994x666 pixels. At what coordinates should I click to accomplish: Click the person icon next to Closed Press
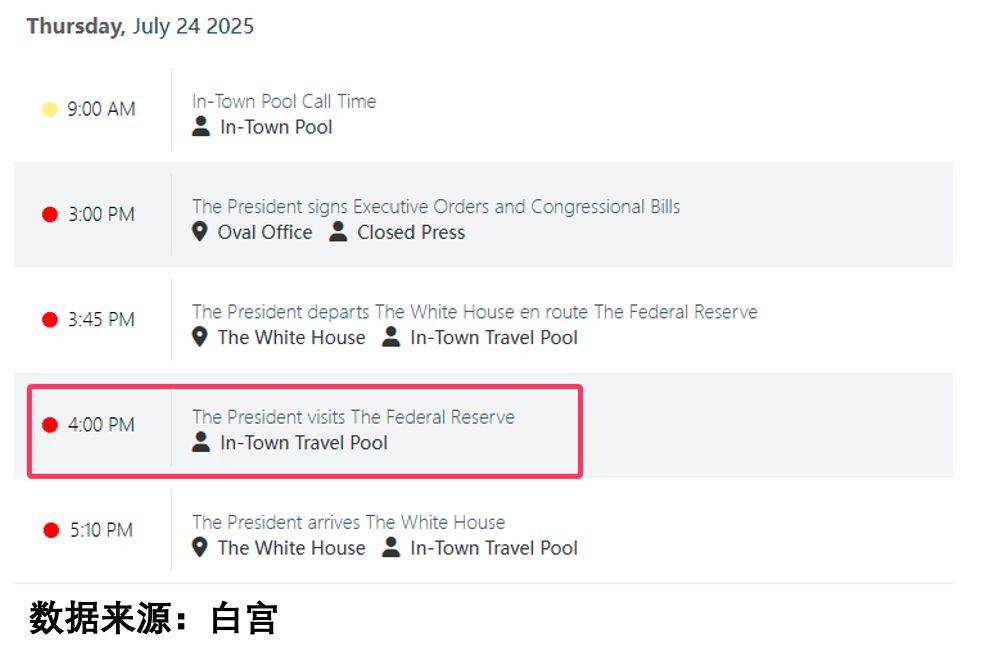pyautogui.click(x=338, y=231)
